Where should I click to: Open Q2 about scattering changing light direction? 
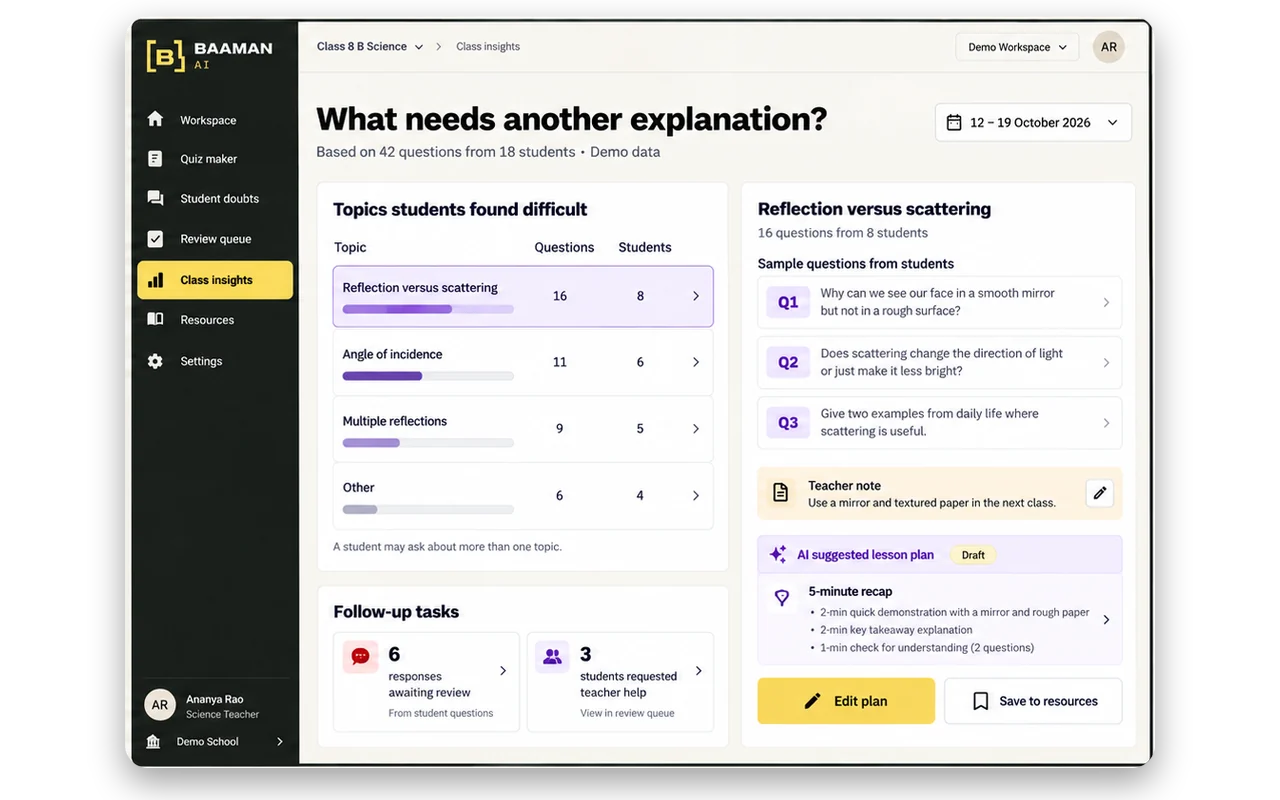(940, 362)
